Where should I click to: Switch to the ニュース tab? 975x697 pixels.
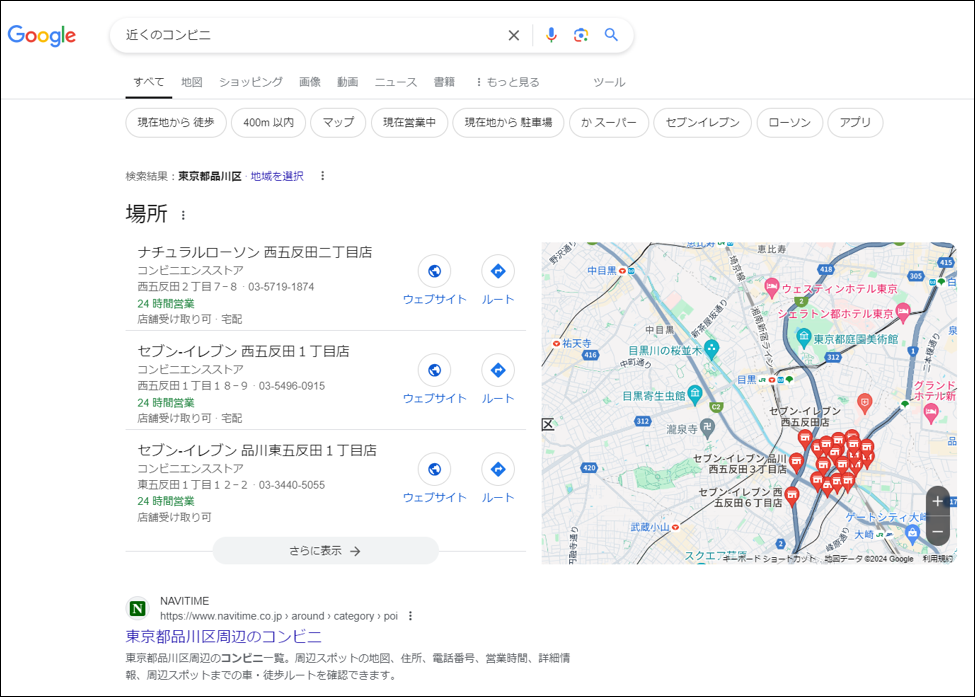[x=395, y=82]
